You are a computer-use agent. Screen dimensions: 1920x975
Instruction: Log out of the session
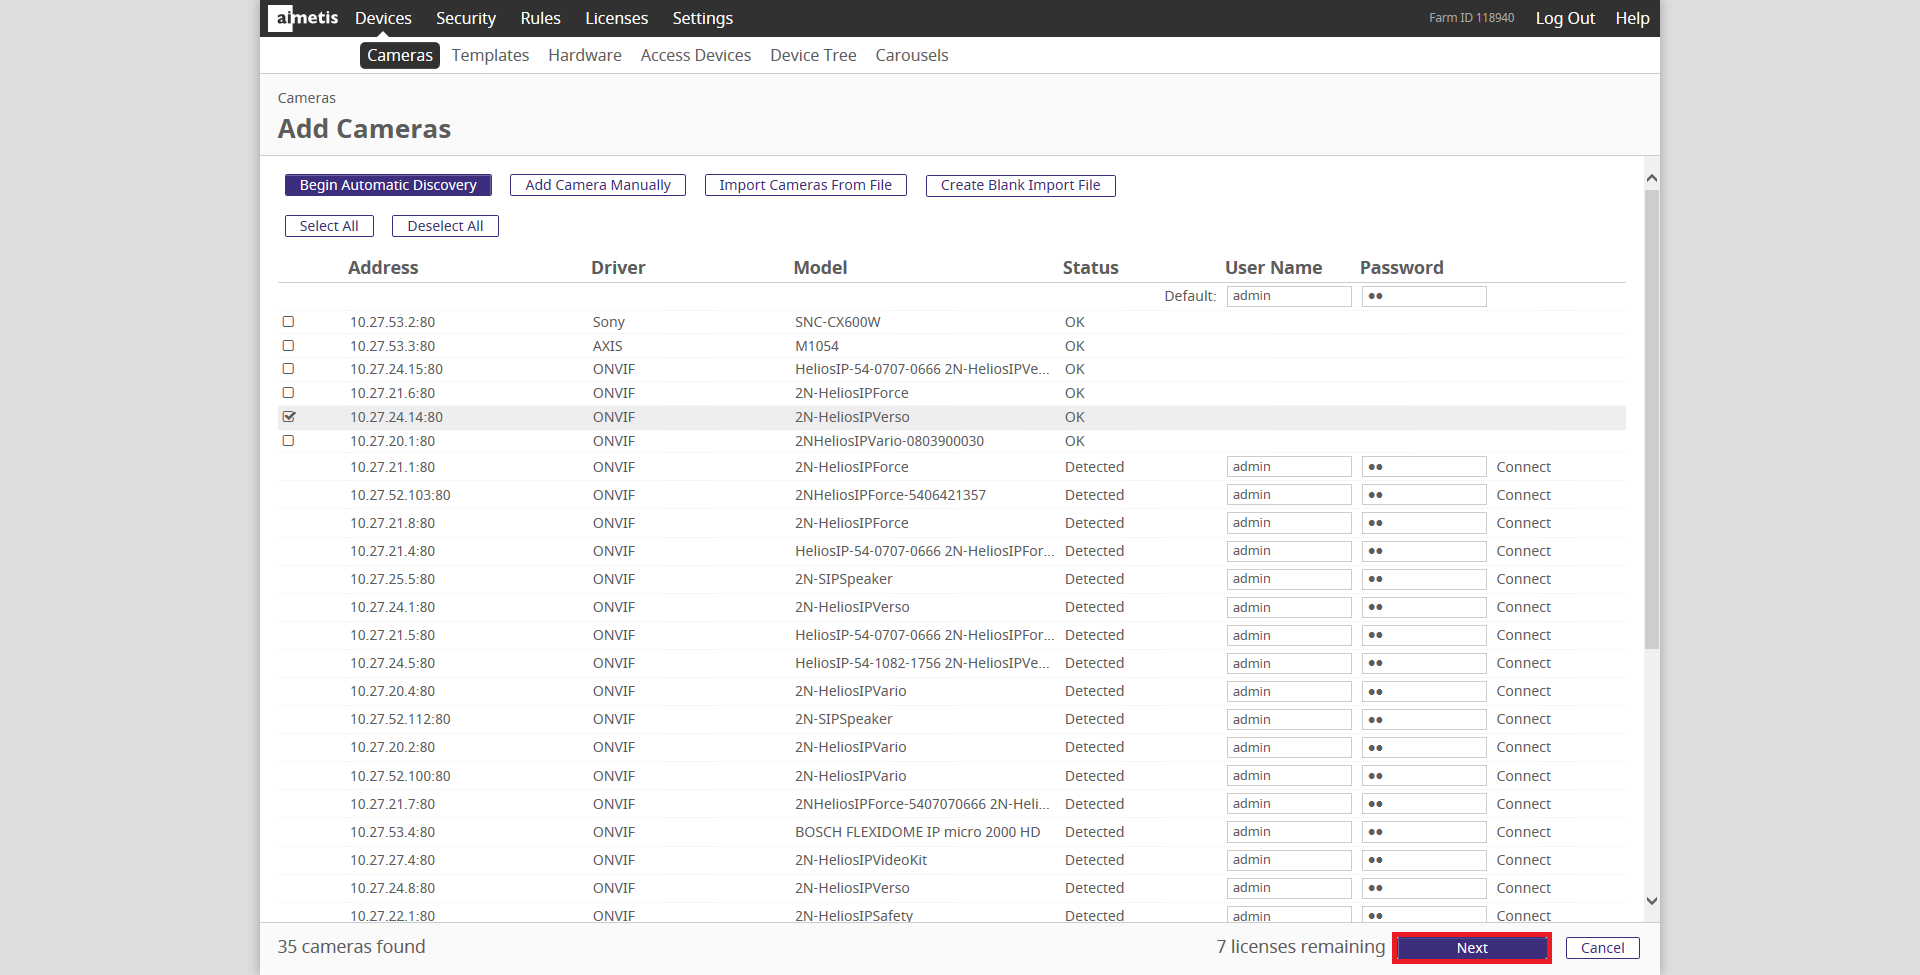pyautogui.click(x=1565, y=18)
